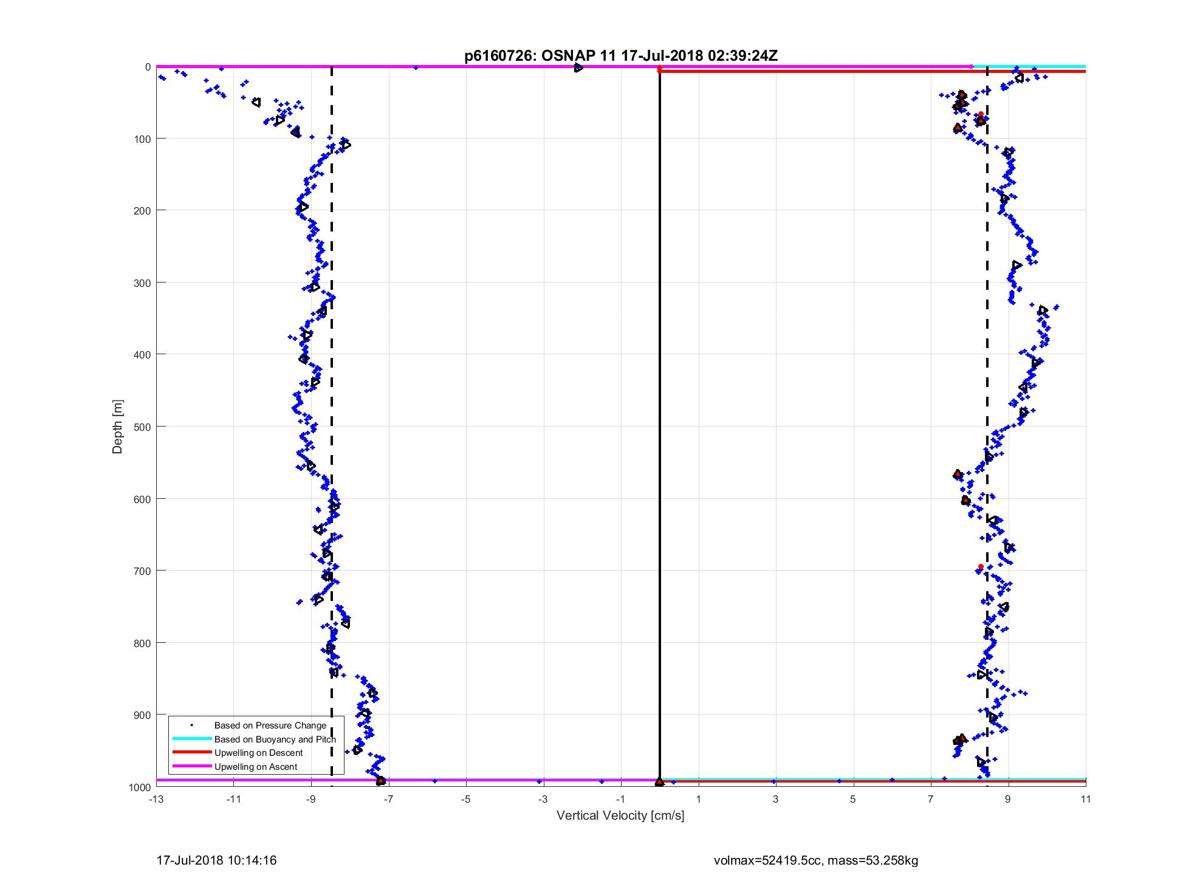Click x-axis tick label -7
This screenshot has width=1200, height=885.
388,798
